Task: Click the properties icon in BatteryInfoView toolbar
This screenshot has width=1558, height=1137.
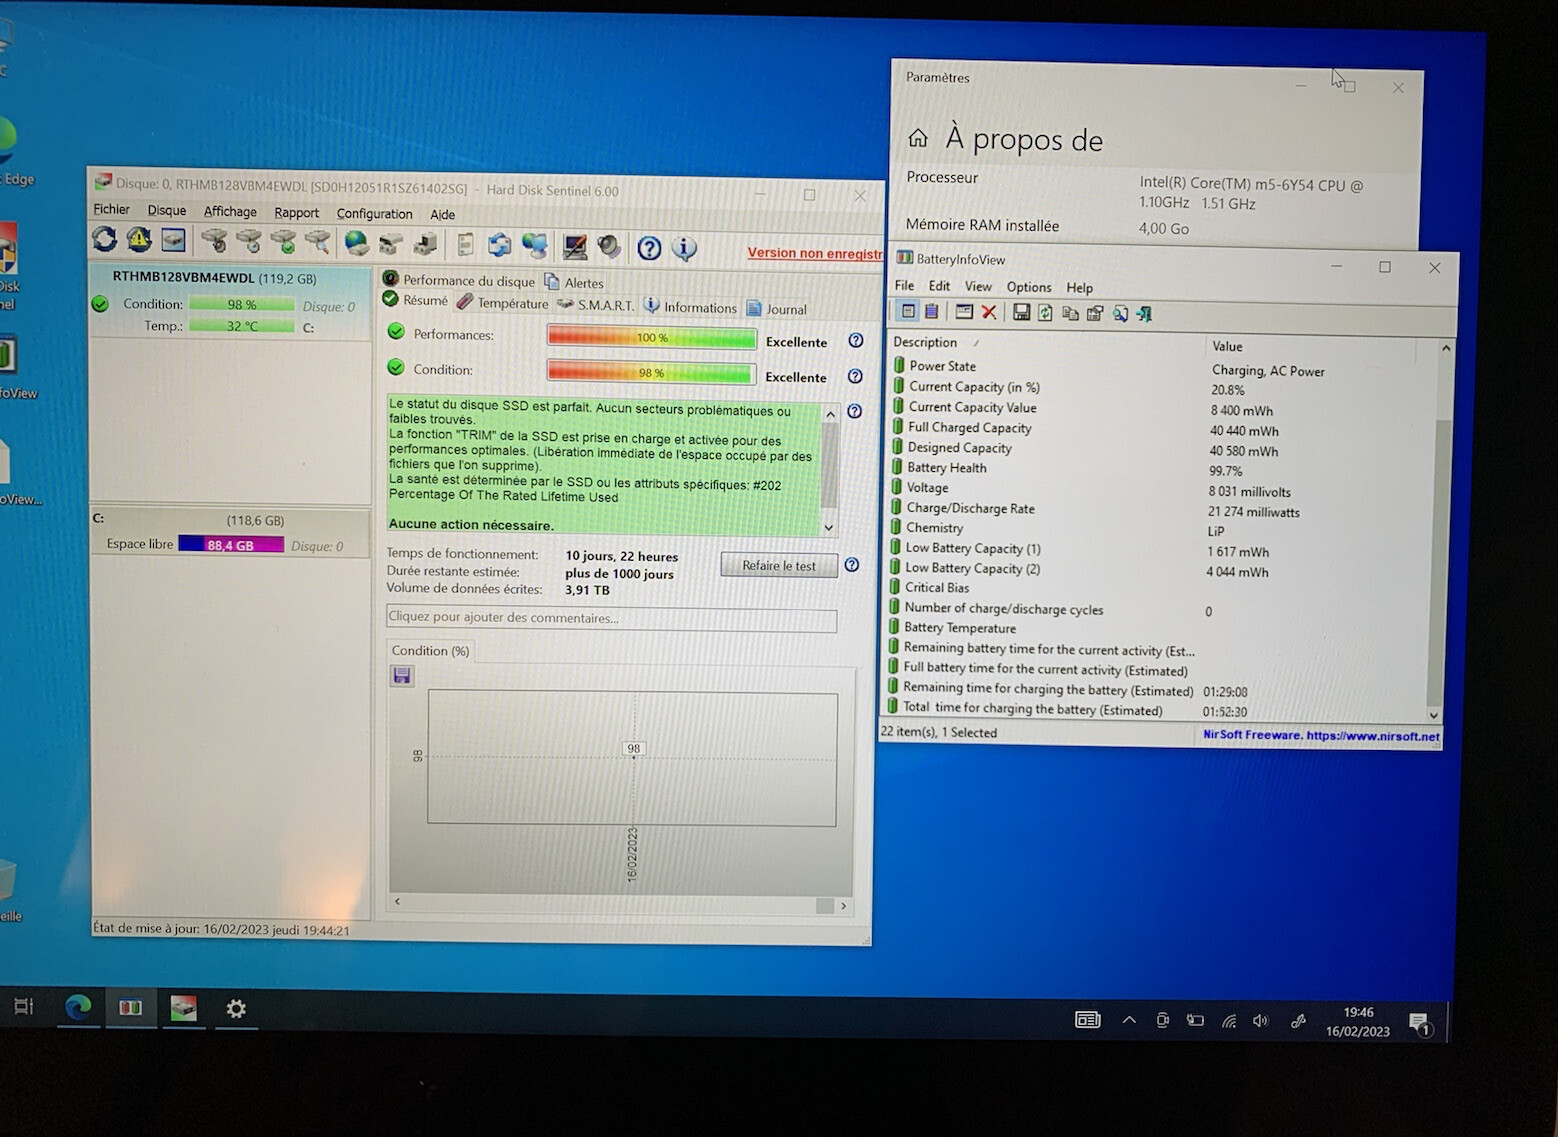Action: (1095, 314)
